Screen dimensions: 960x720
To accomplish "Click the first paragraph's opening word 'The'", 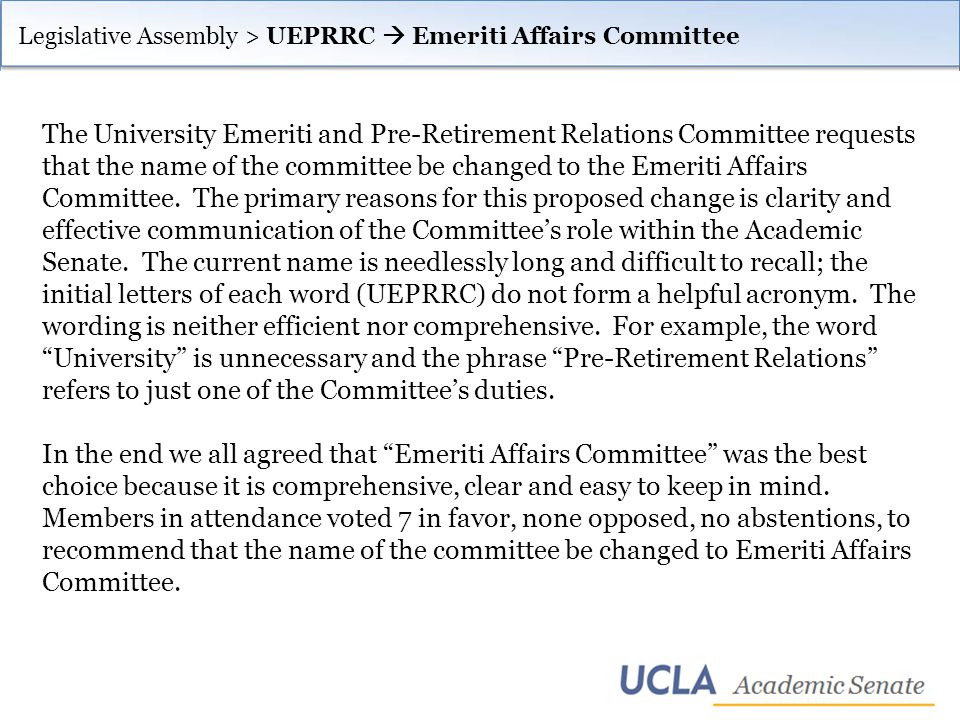I will [64, 134].
